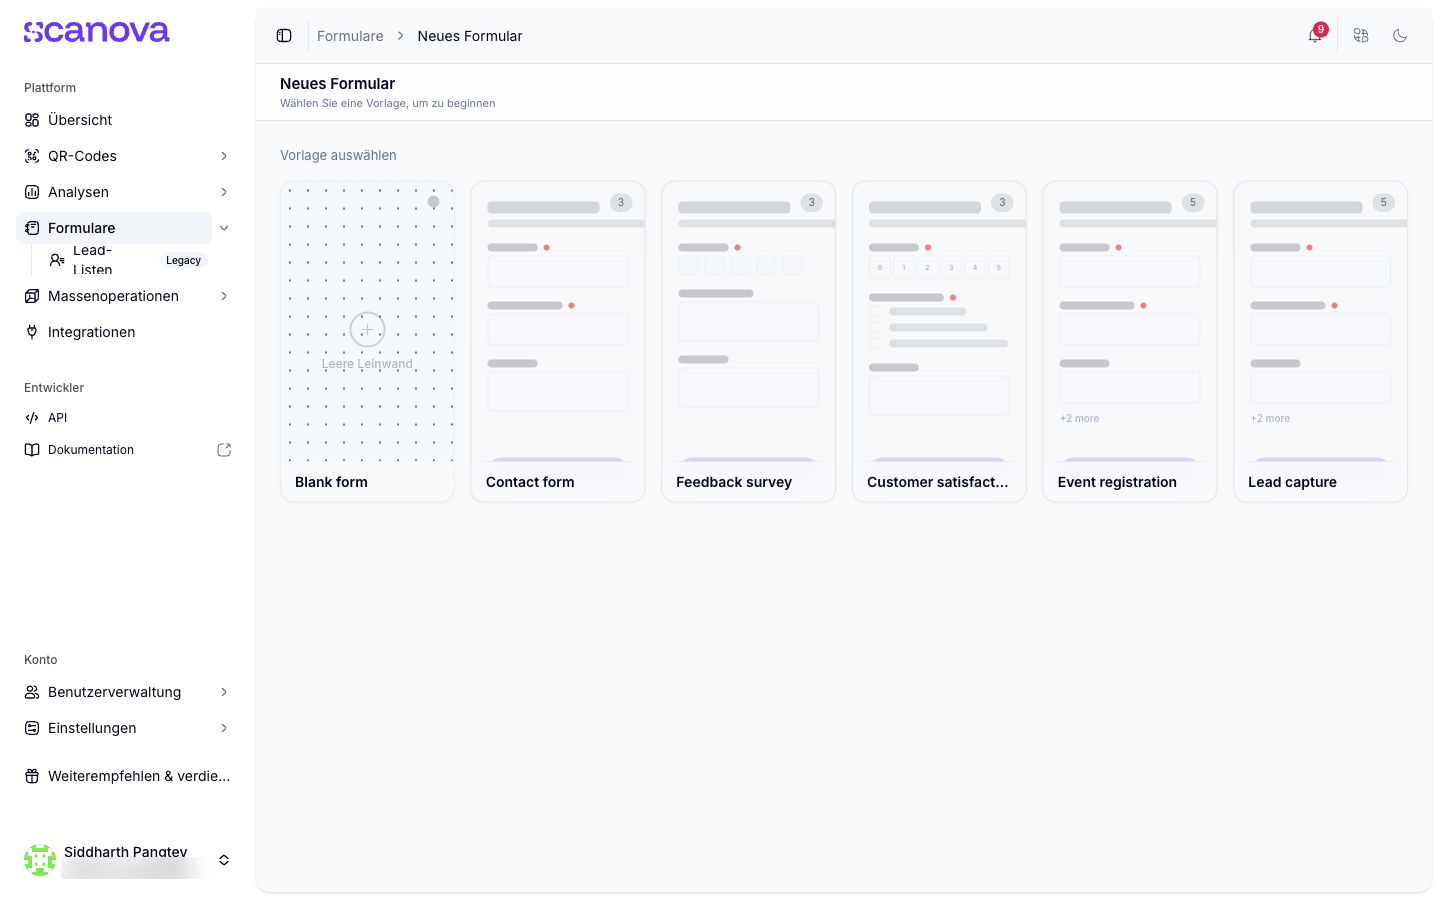Open the Lead-Listen menu entry

pyautogui.click(x=128, y=260)
